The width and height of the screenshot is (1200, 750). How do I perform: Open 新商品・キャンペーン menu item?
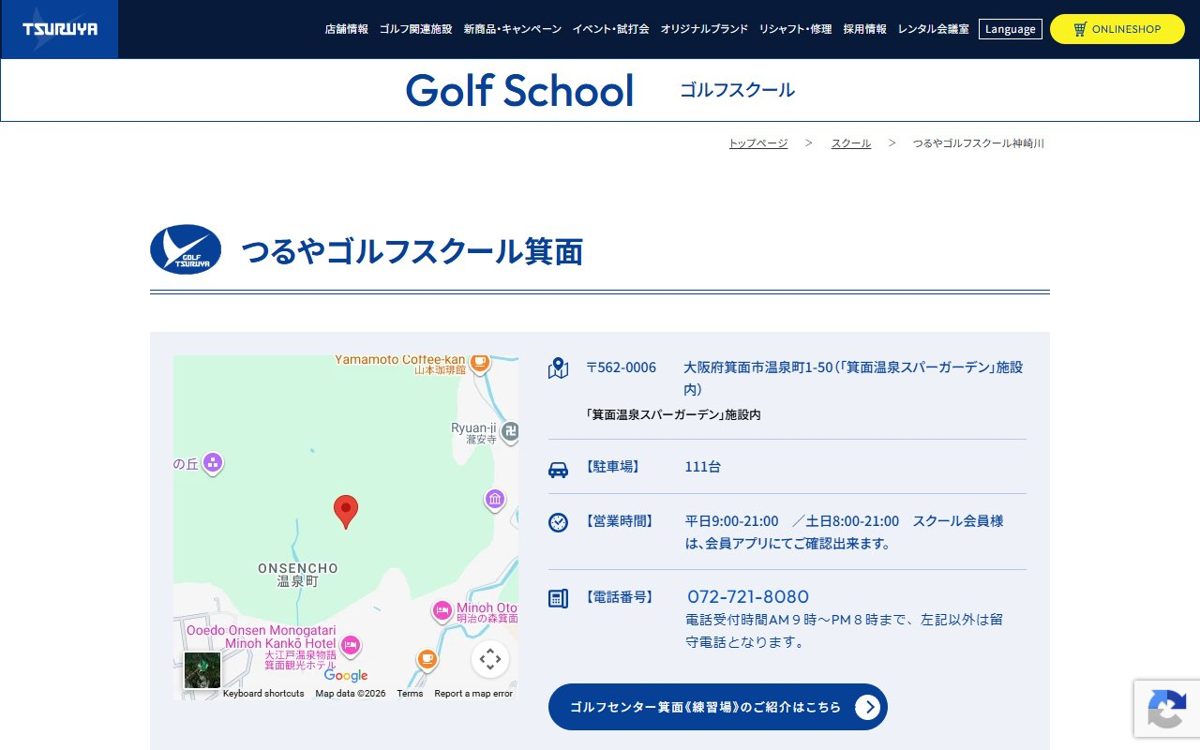tap(512, 29)
